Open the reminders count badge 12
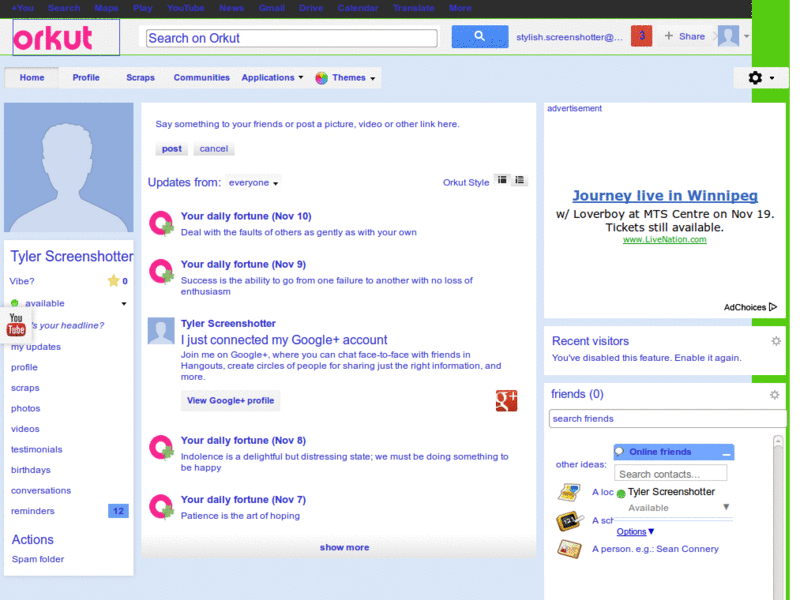The height and width of the screenshot is (600, 800). (x=118, y=511)
